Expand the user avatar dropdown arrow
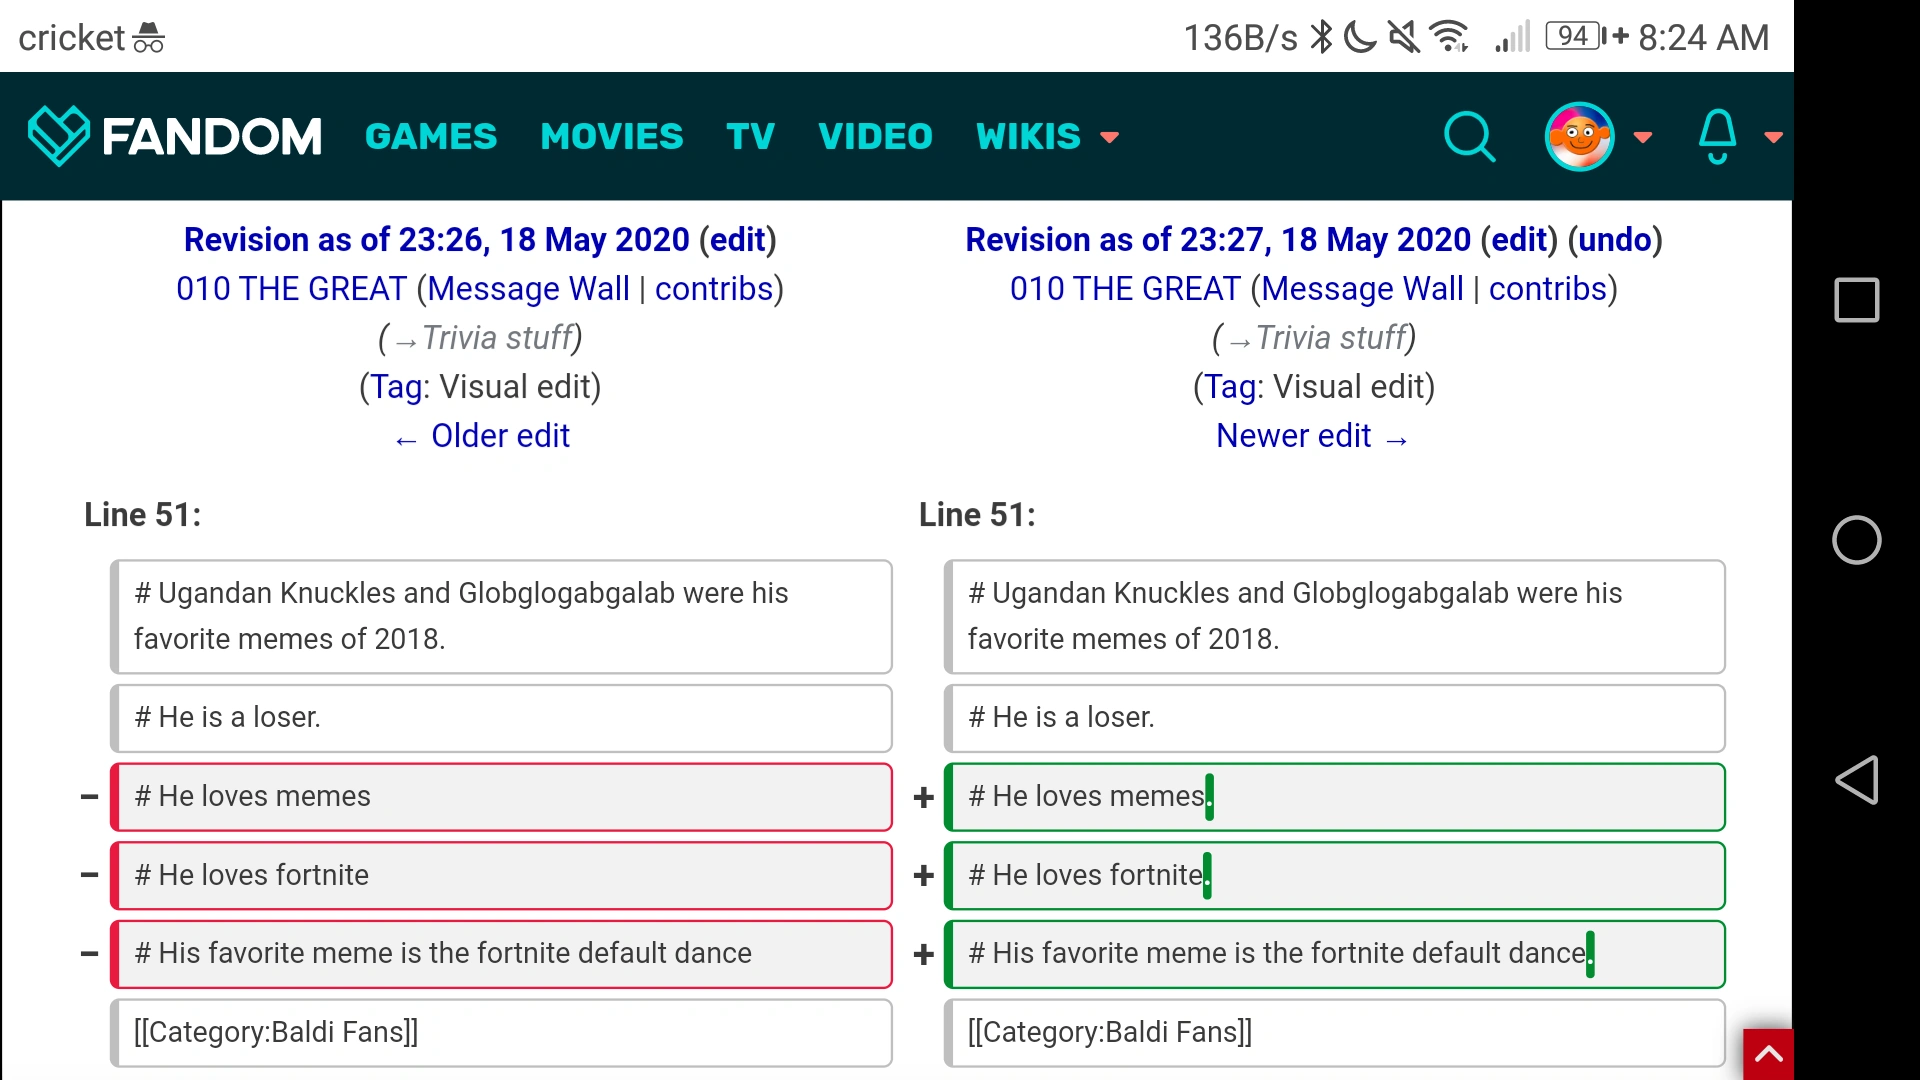The image size is (1920, 1080). tap(1642, 137)
